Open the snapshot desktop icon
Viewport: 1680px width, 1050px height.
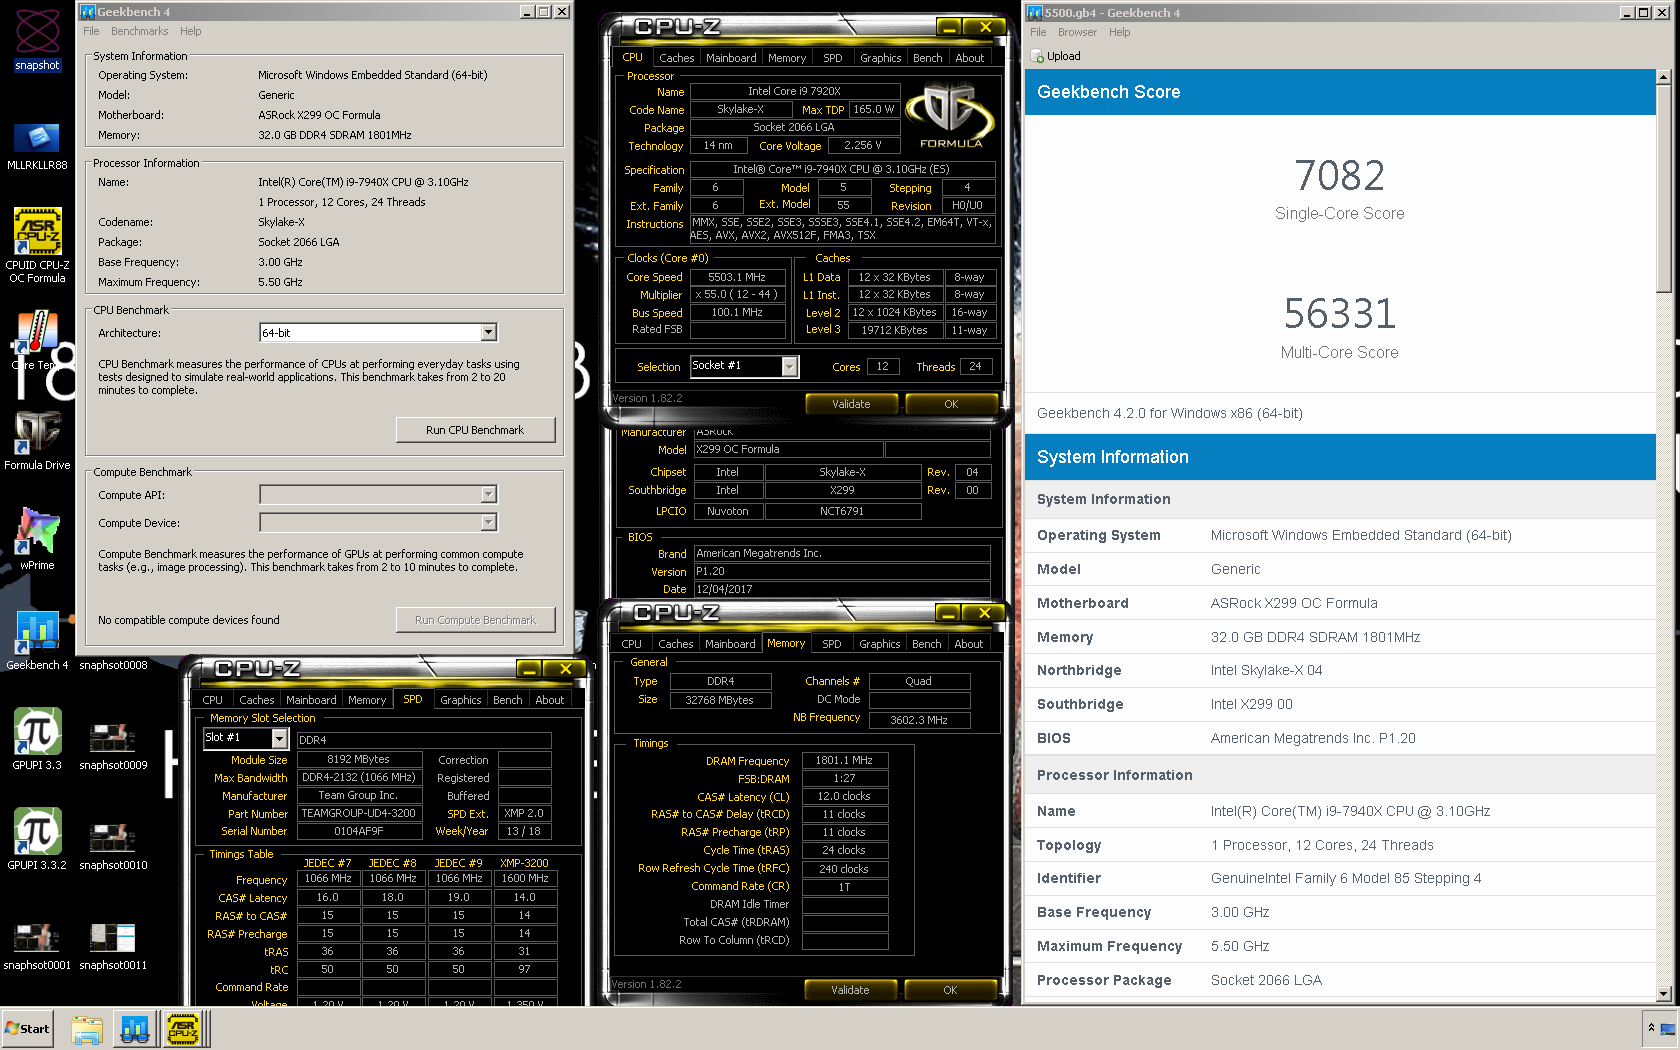click(37, 38)
